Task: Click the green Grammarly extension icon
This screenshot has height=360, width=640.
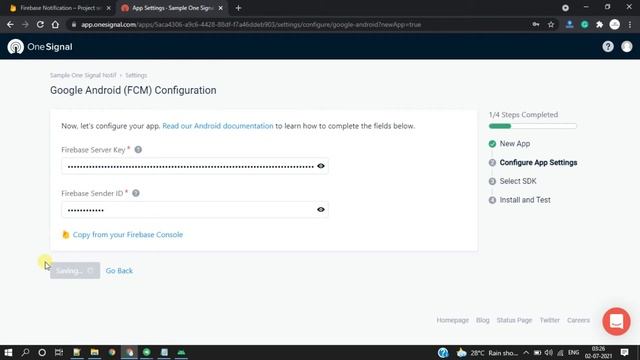Action: (x=584, y=24)
